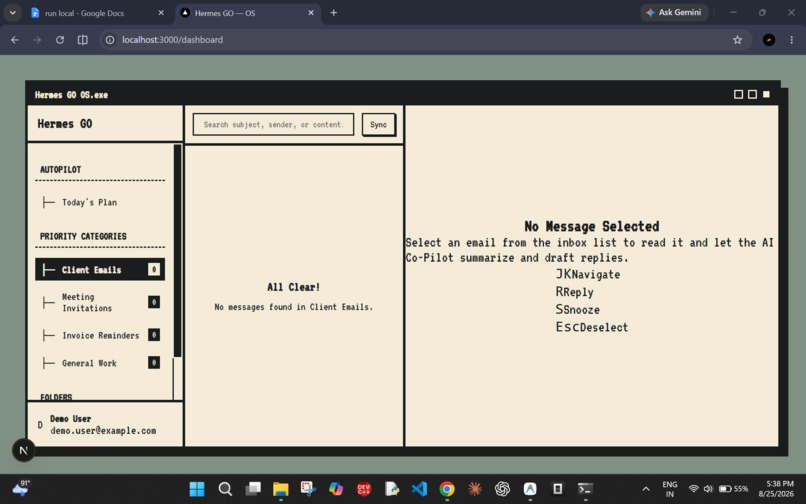806x504 pixels.
Task: View site information for localhost
Action: [x=110, y=40]
